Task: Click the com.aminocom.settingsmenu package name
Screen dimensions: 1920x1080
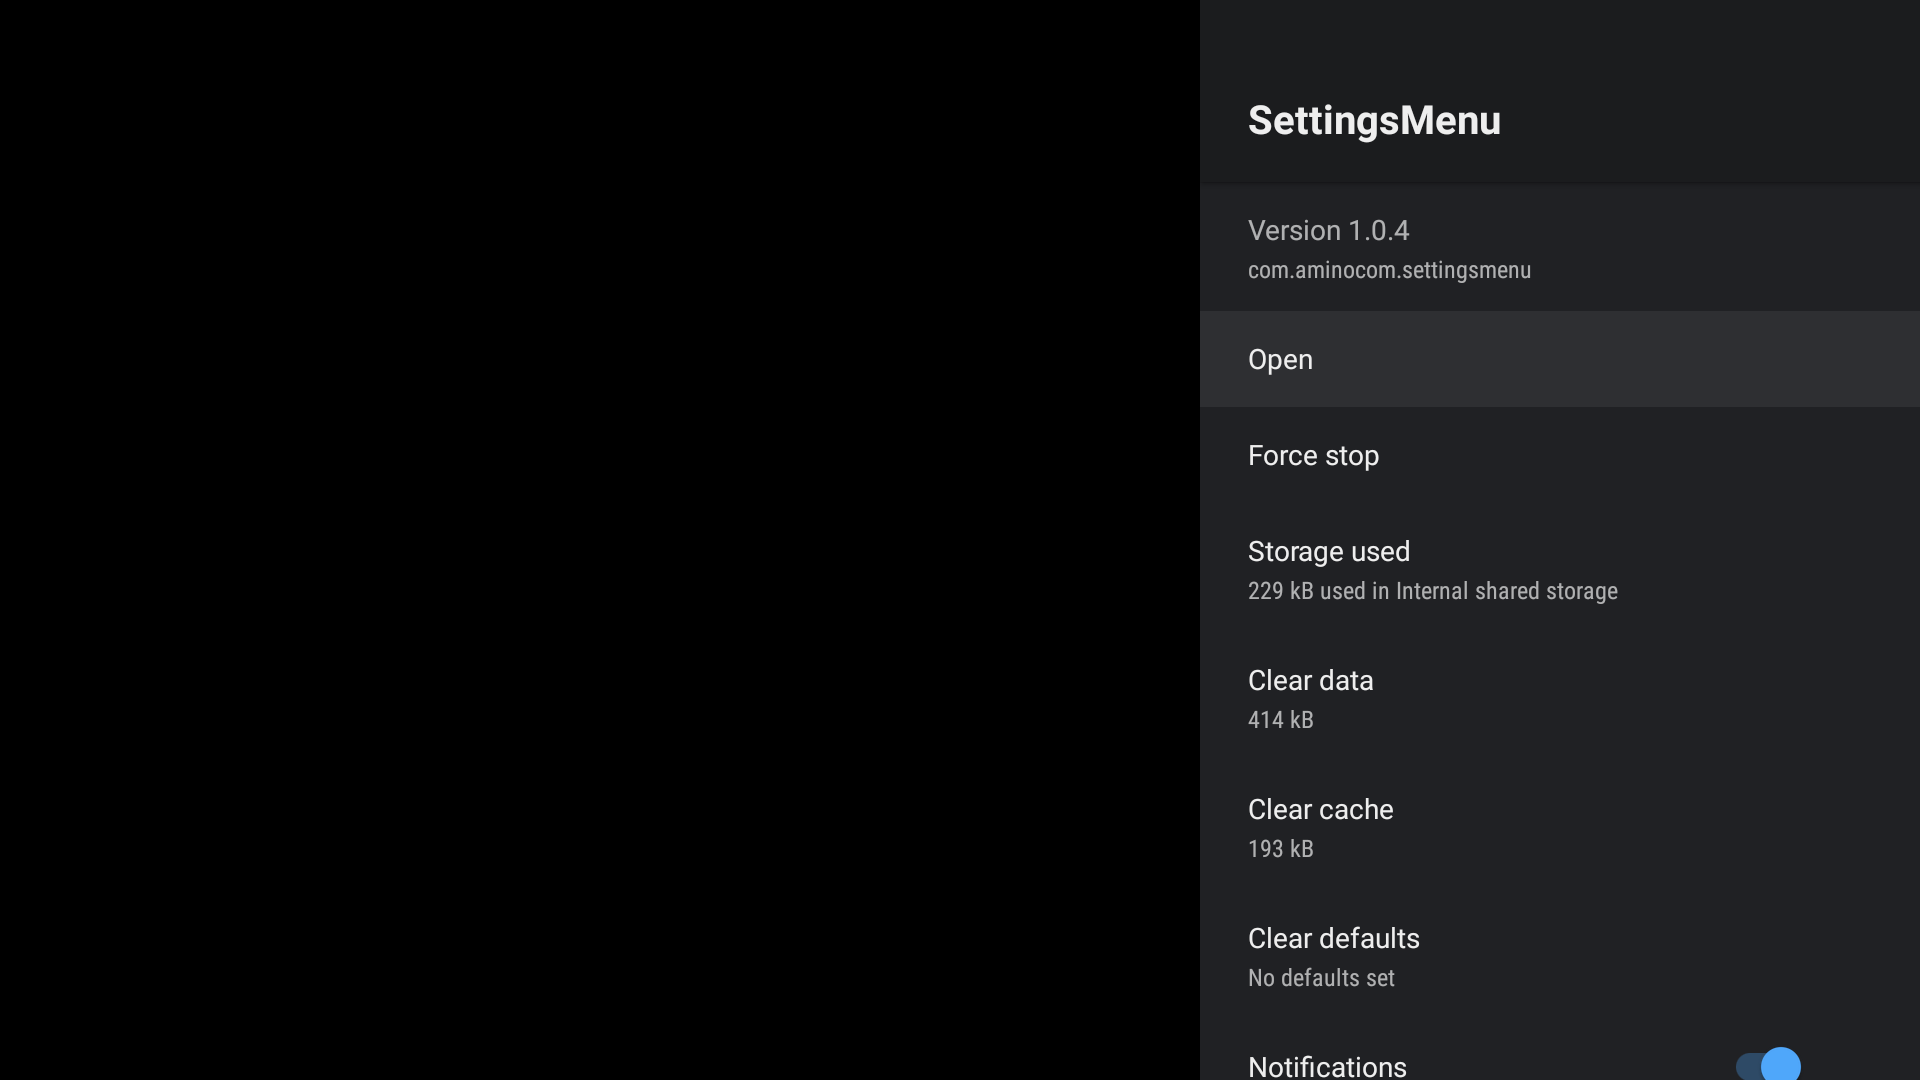Action: [1389, 270]
